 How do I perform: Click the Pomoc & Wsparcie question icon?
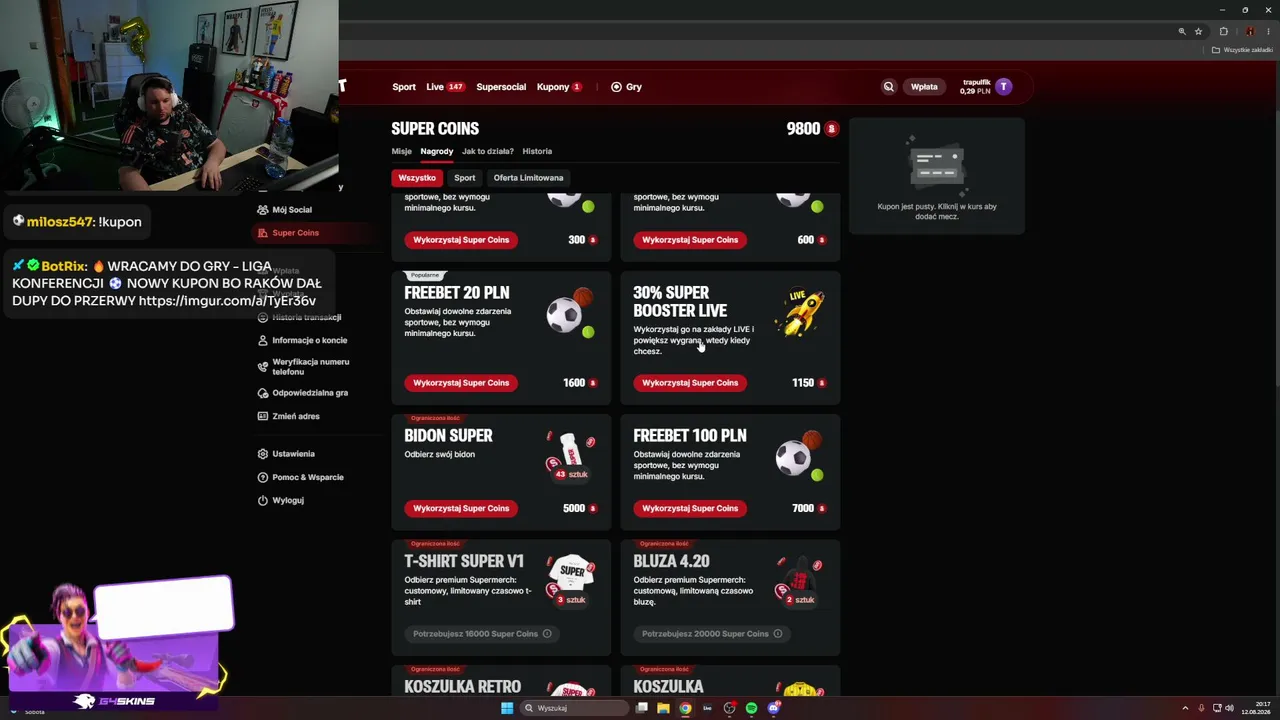263,477
